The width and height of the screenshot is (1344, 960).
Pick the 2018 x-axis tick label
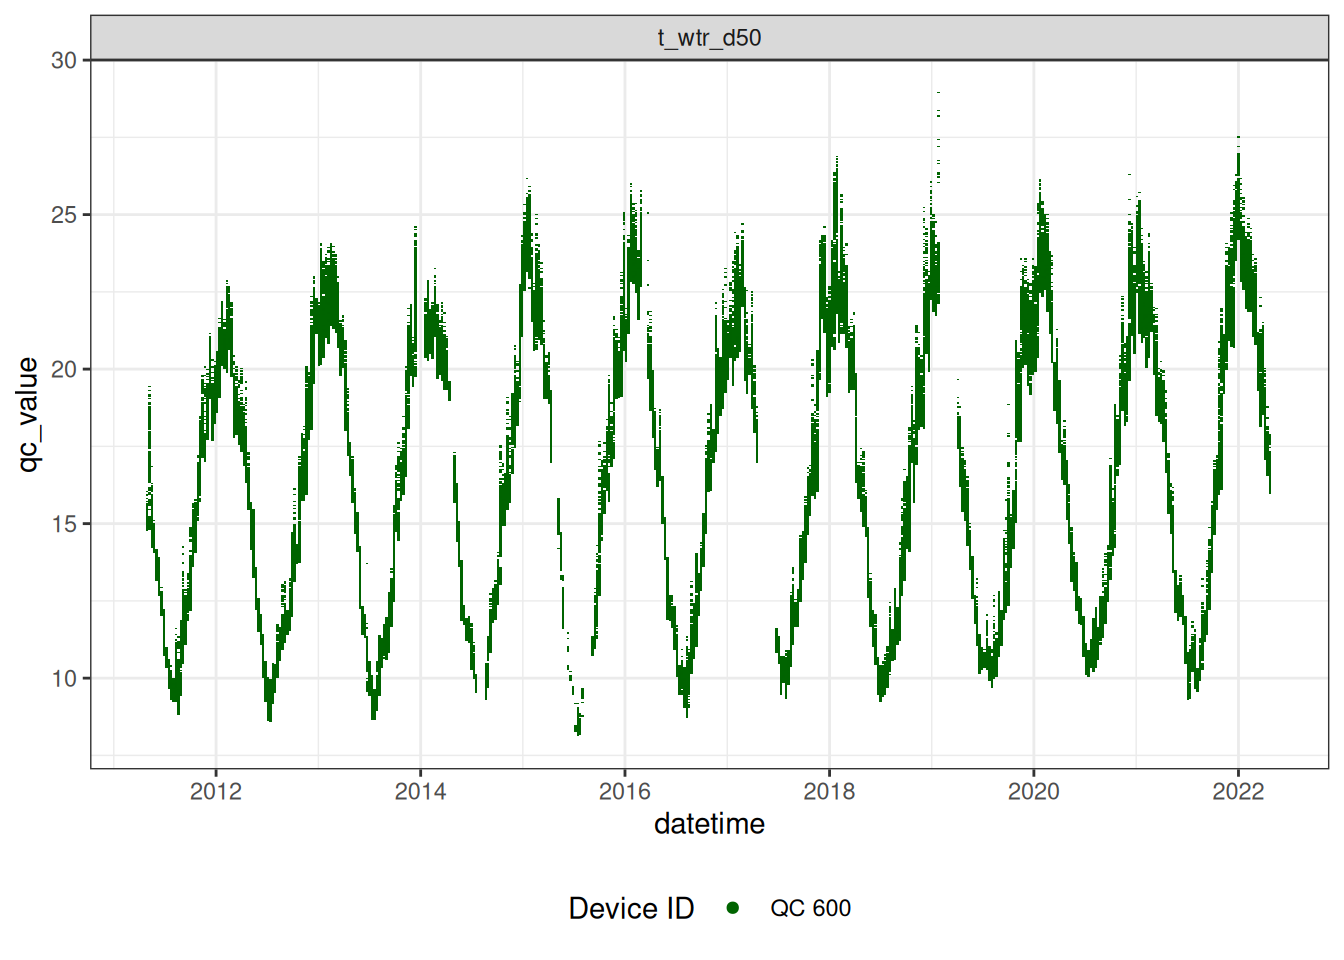[x=829, y=792]
